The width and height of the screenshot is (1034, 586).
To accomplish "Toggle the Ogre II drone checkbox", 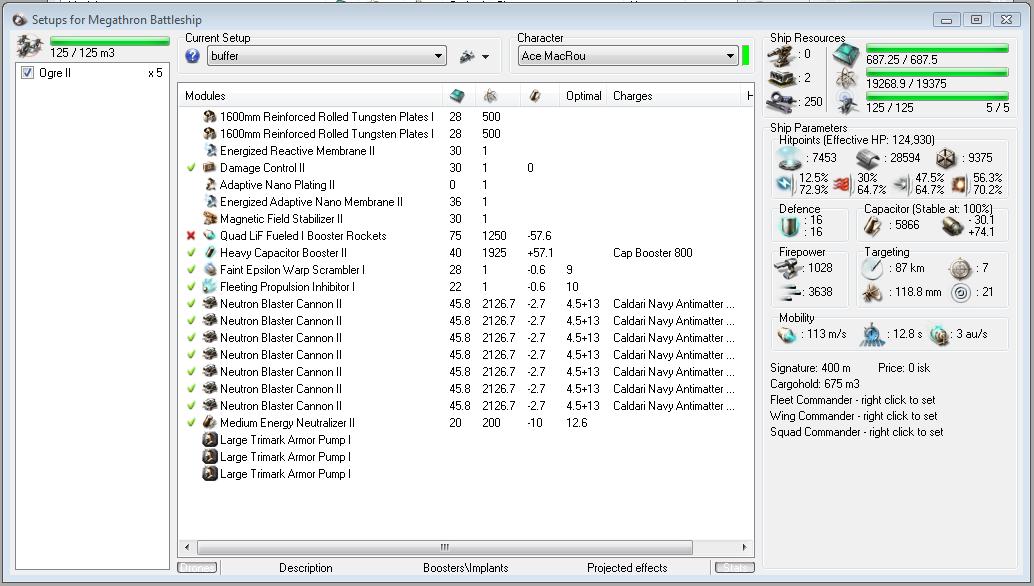I will [x=28, y=73].
